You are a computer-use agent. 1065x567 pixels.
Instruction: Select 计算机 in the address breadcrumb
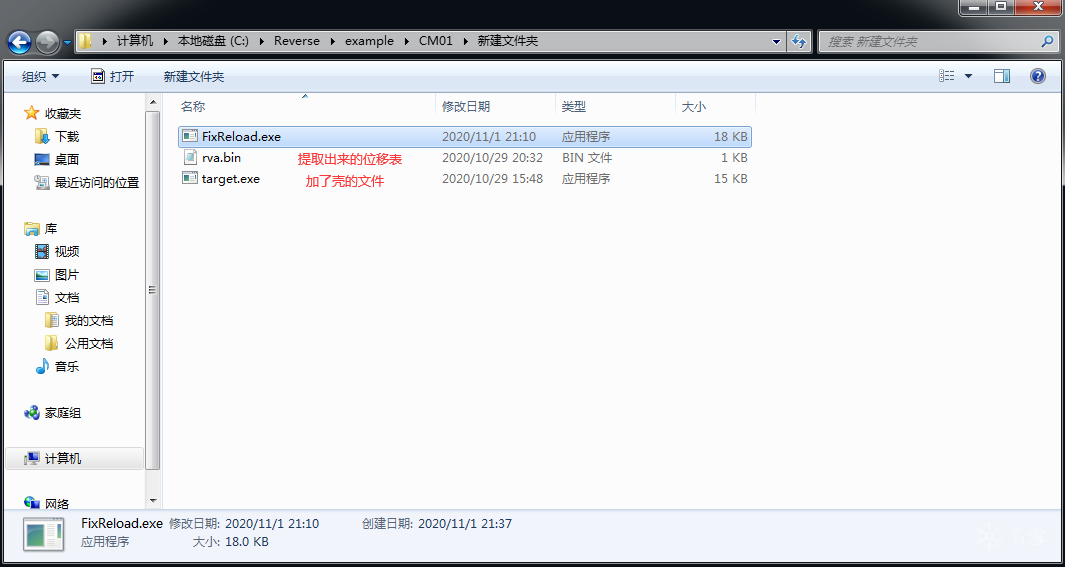(x=134, y=41)
